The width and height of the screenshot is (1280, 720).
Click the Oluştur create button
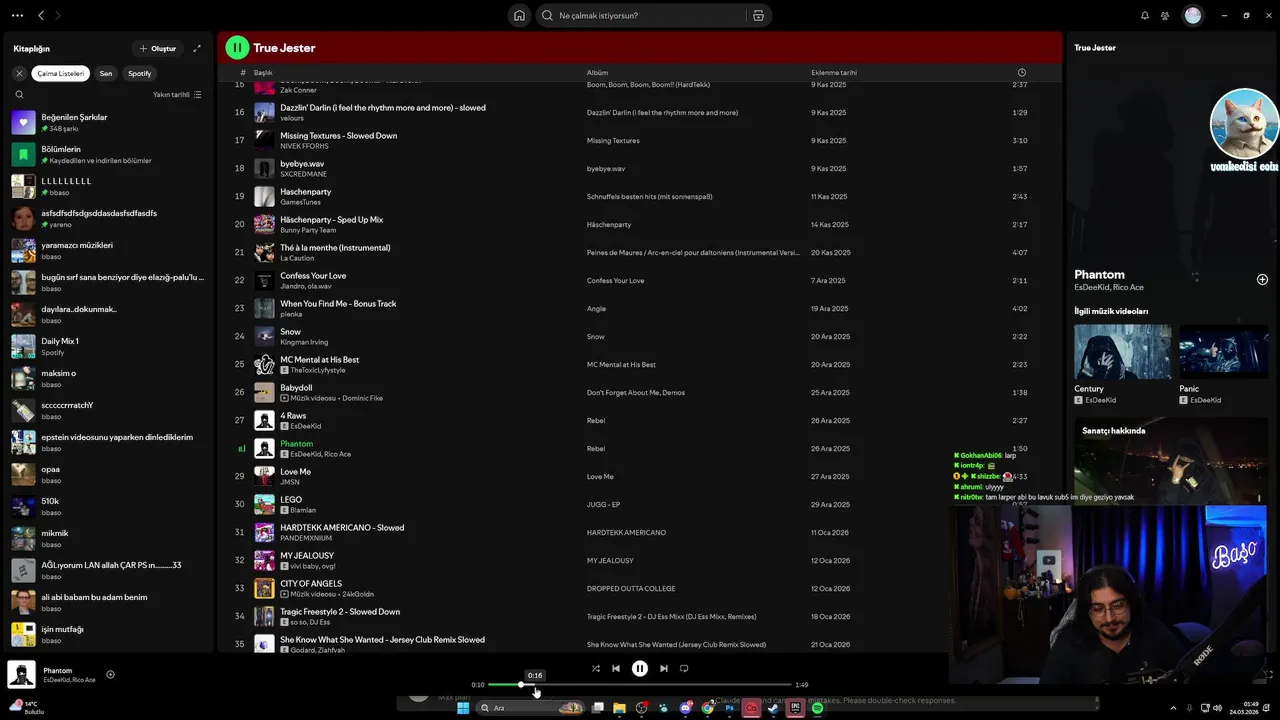(158, 48)
